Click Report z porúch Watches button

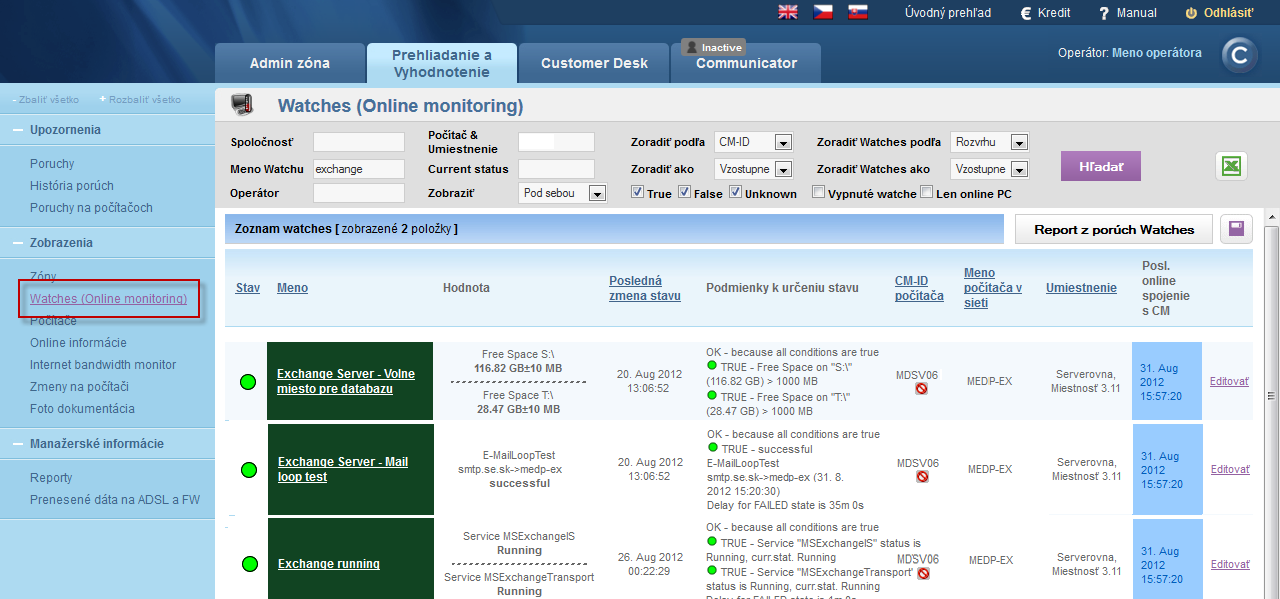click(x=1114, y=229)
